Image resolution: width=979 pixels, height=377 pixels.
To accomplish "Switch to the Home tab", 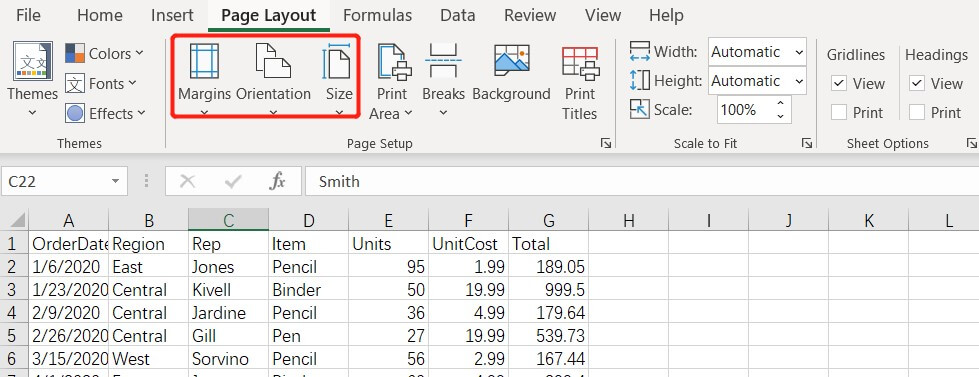I will 99,15.
